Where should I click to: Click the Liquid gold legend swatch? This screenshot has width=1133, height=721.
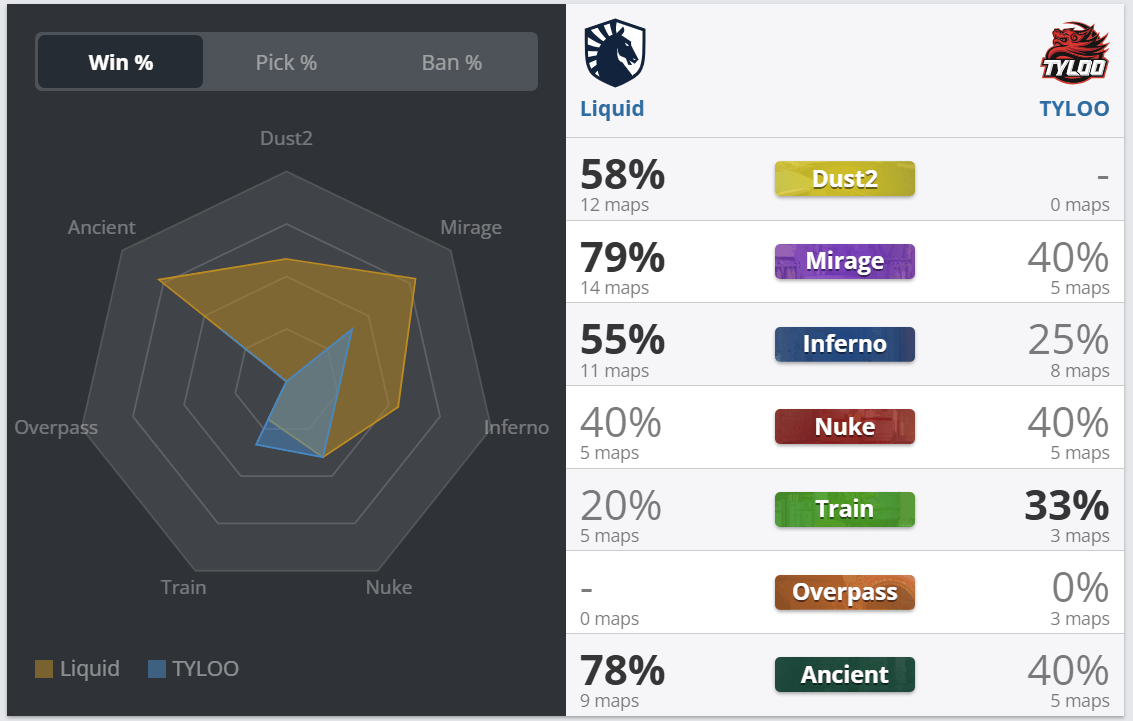(44, 669)
